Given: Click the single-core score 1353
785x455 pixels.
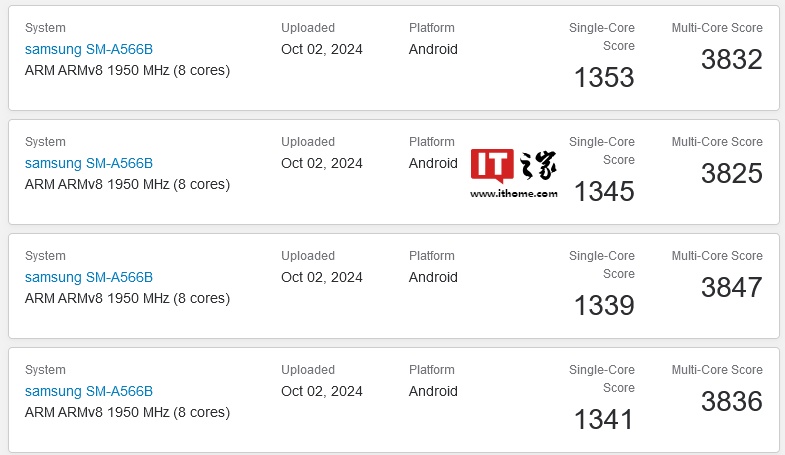Looking at the screenshot, I should [x=604, y=78].
